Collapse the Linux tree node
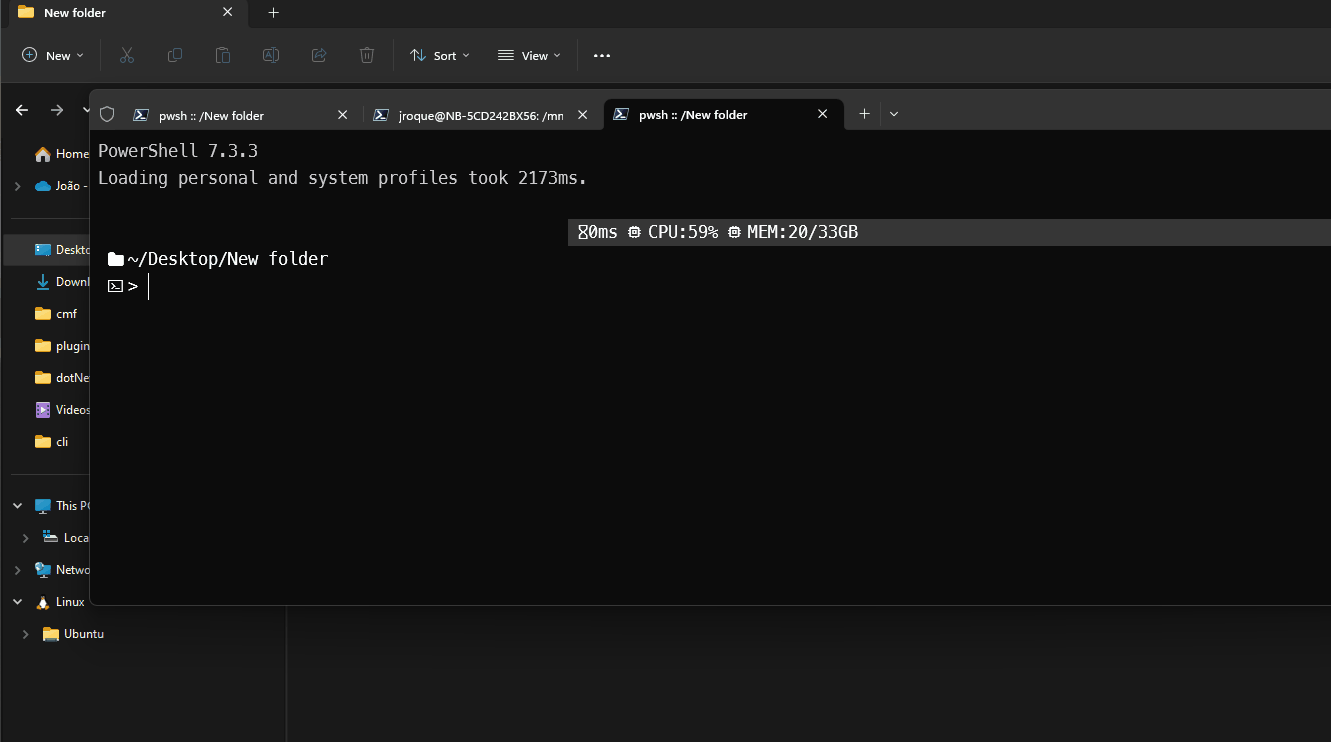This screenshot has height=742, width=1331. (17, 602)
